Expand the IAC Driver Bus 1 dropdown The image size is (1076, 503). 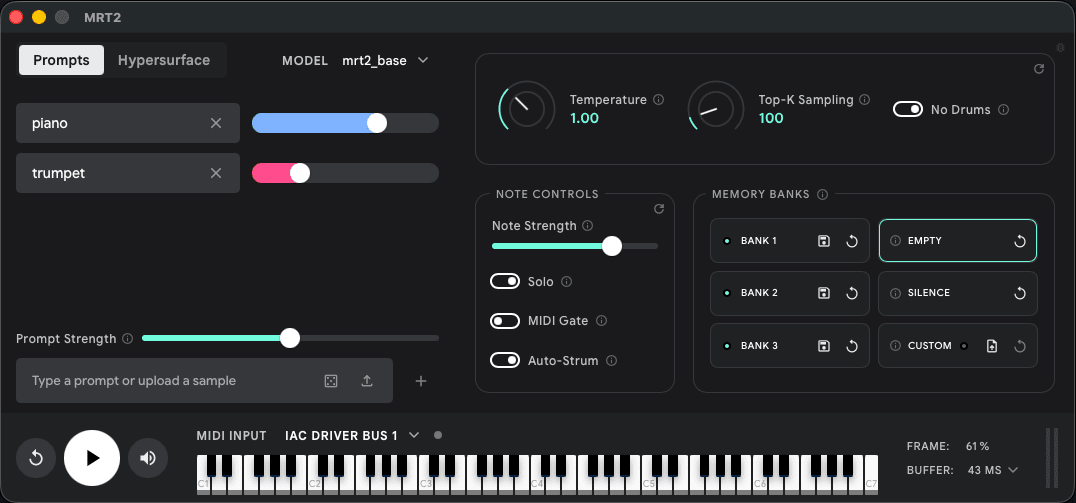coord(352,435)
